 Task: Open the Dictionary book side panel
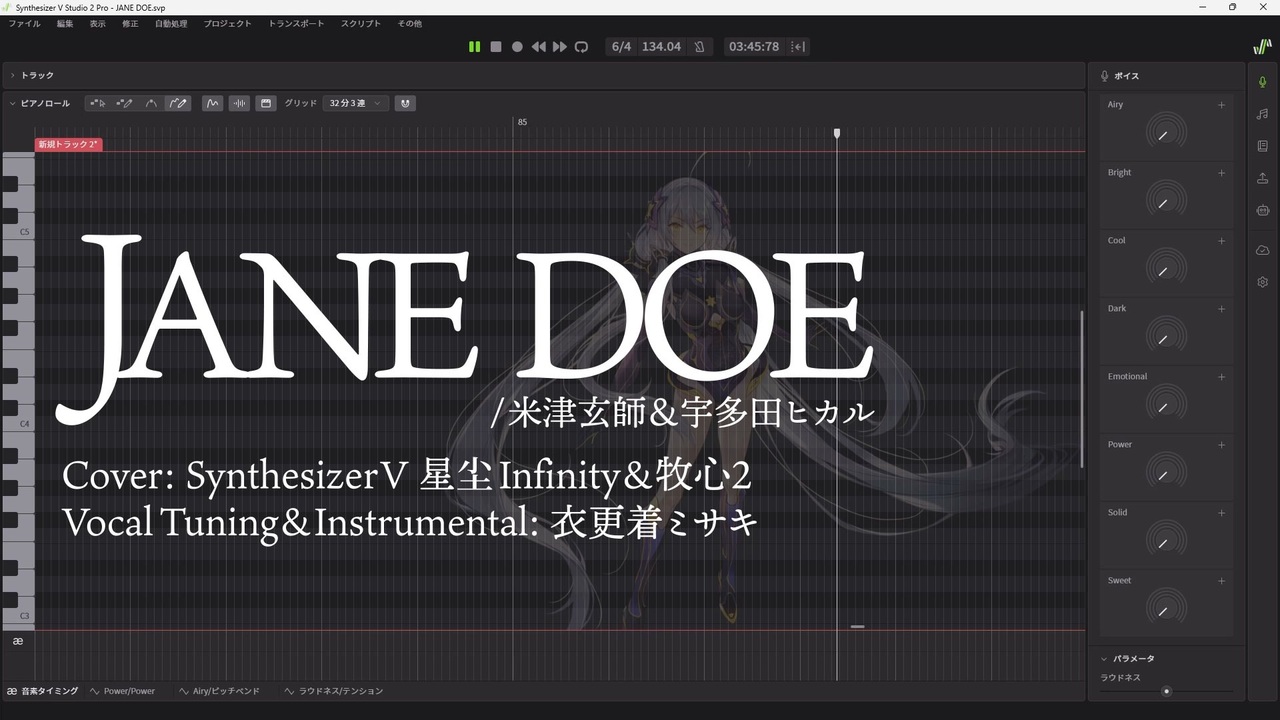1263,146
